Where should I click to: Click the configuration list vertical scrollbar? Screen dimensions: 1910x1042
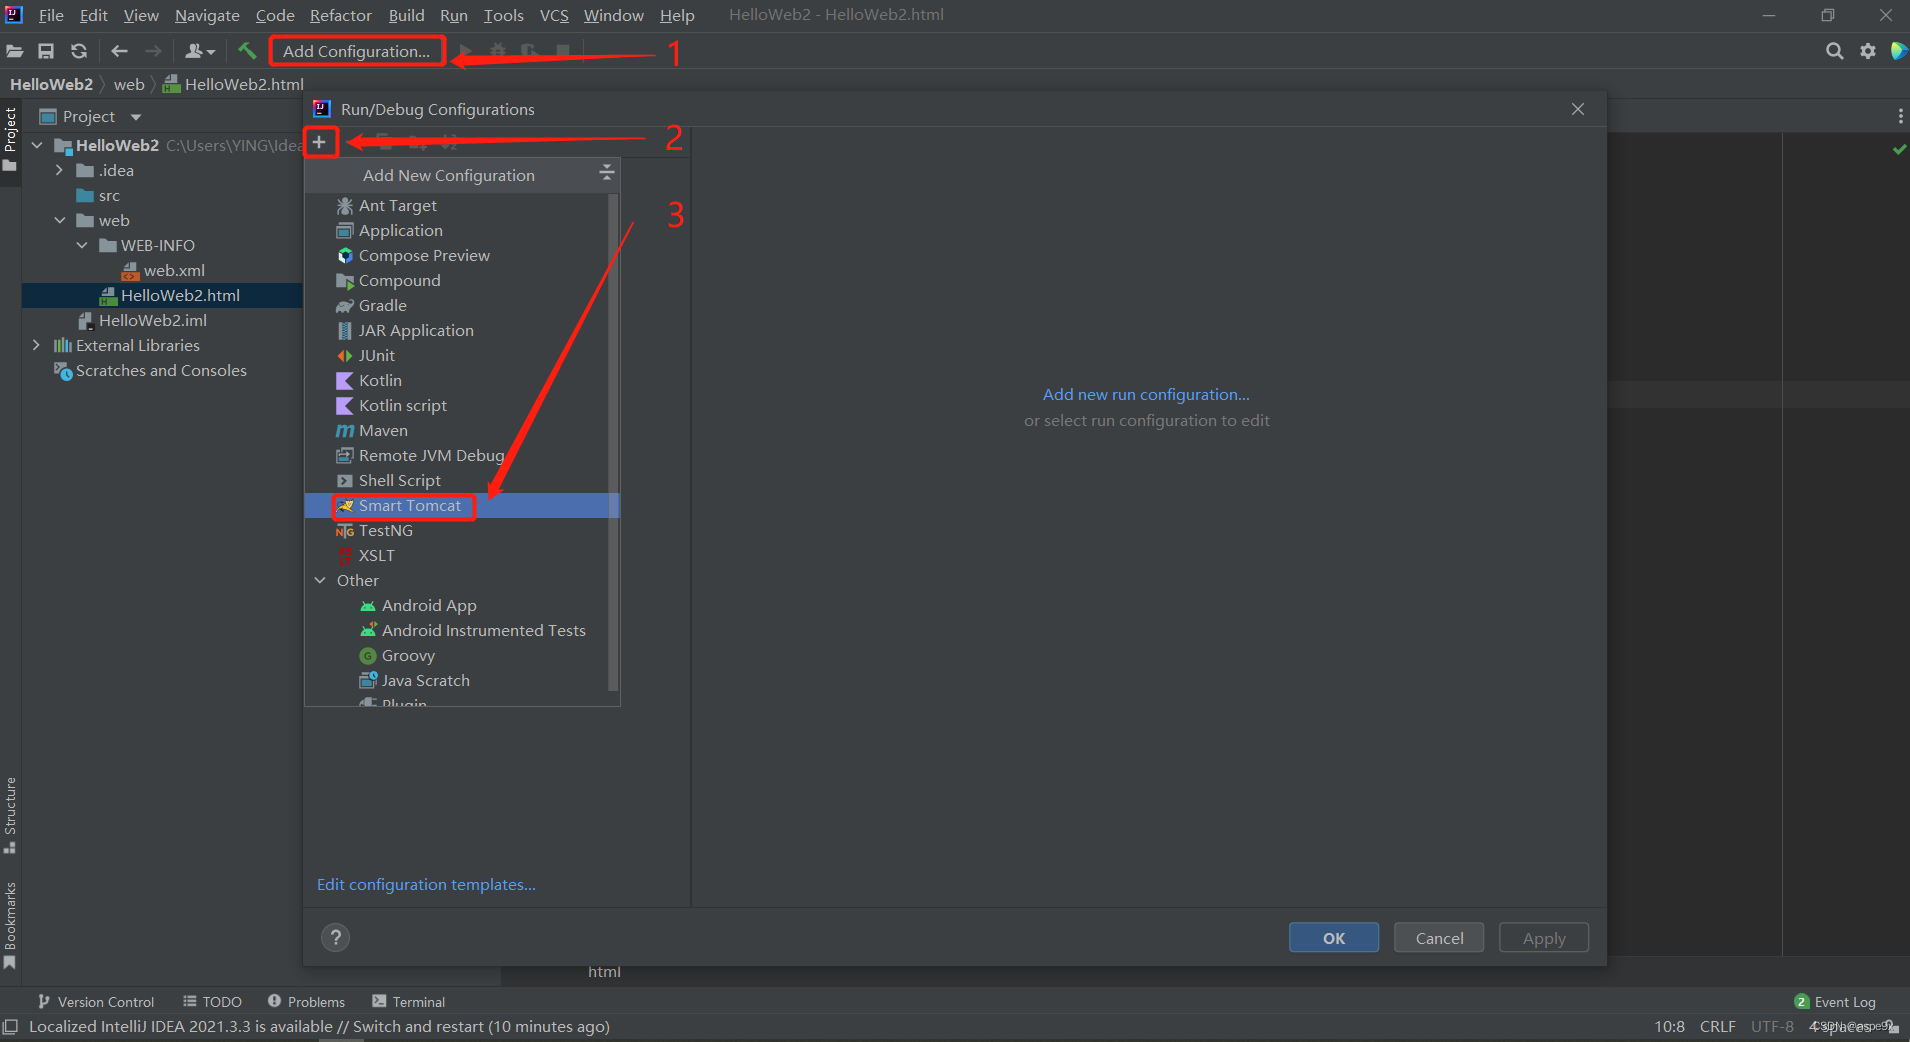[613, 440]
